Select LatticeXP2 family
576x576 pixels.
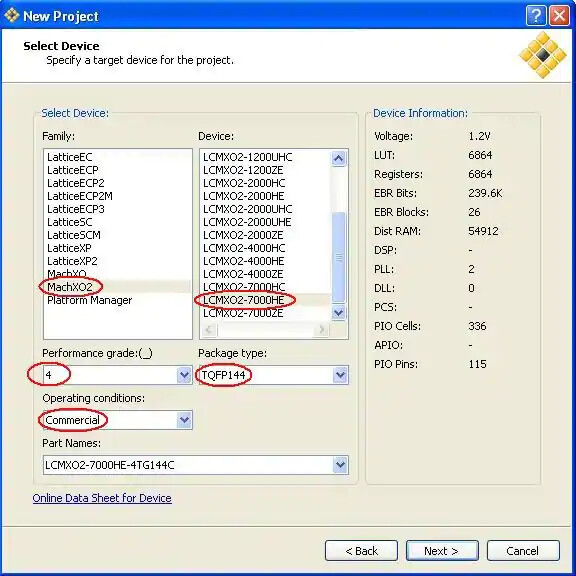tap(72, 261)
